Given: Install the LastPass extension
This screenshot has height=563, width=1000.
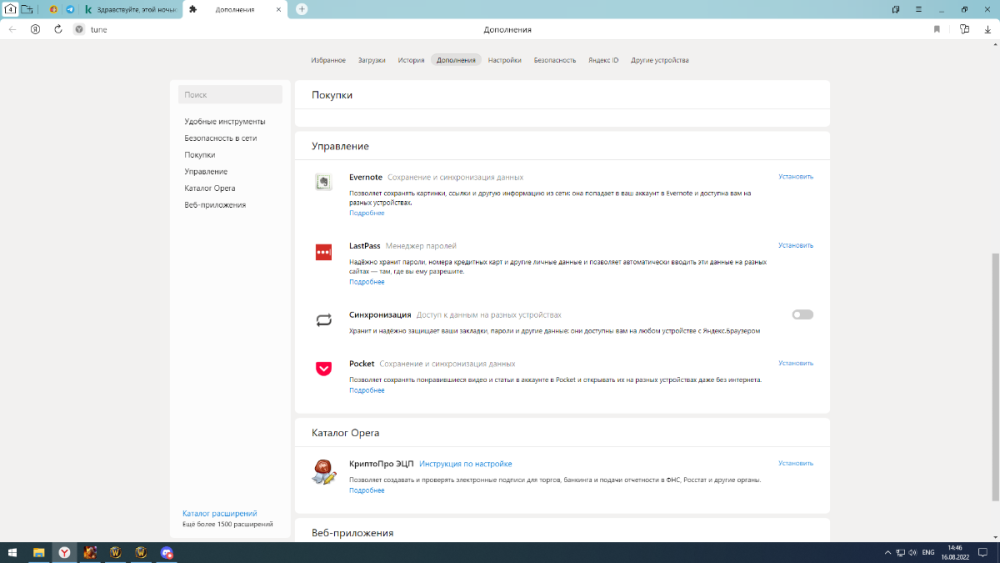Looking at the screenshot, I should pos(795,245).
